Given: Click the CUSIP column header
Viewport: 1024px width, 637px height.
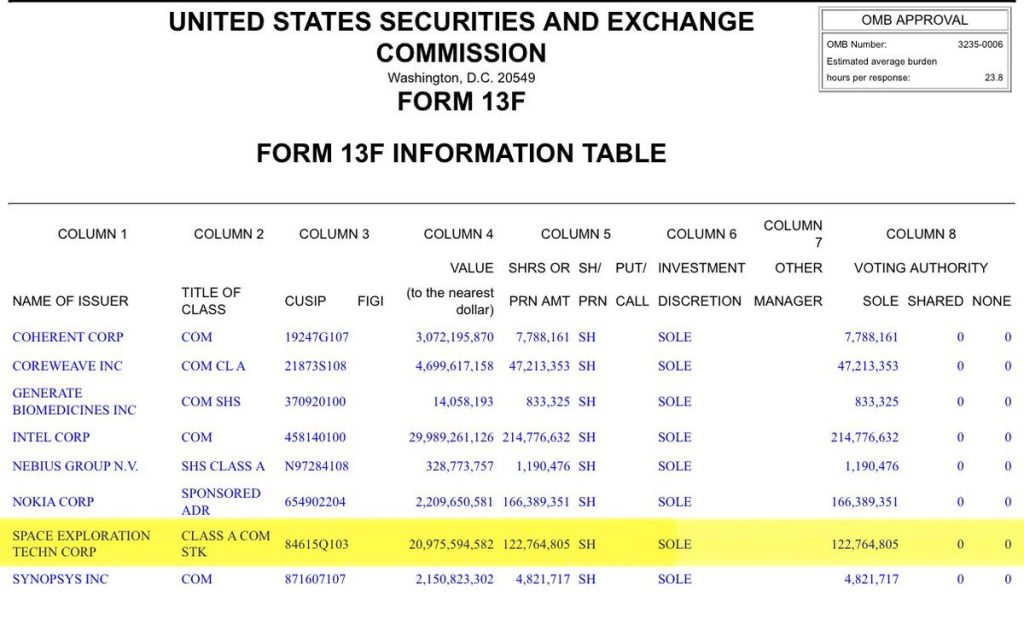Looking at the screenshot, I should point(305,301).
